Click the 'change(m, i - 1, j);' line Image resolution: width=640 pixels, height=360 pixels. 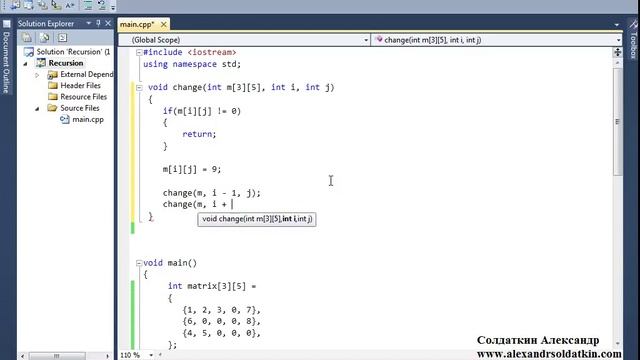211,193
